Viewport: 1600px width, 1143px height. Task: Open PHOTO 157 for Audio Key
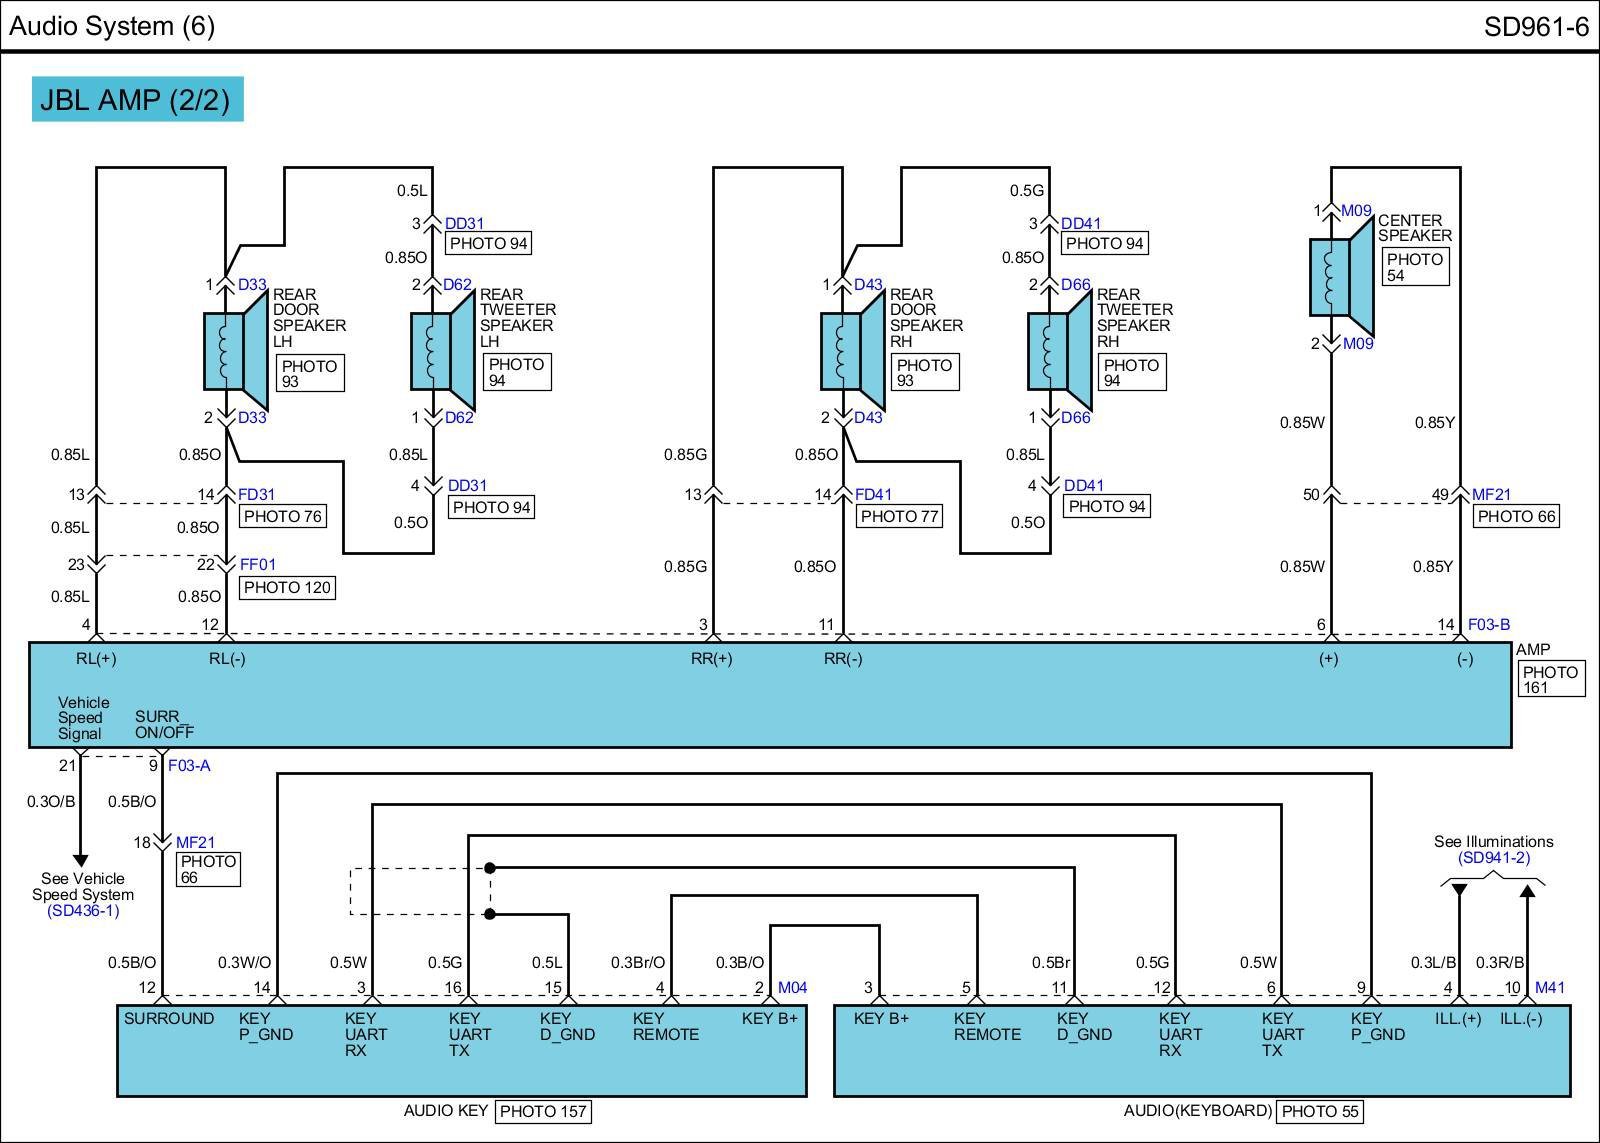click(543, 1111)
